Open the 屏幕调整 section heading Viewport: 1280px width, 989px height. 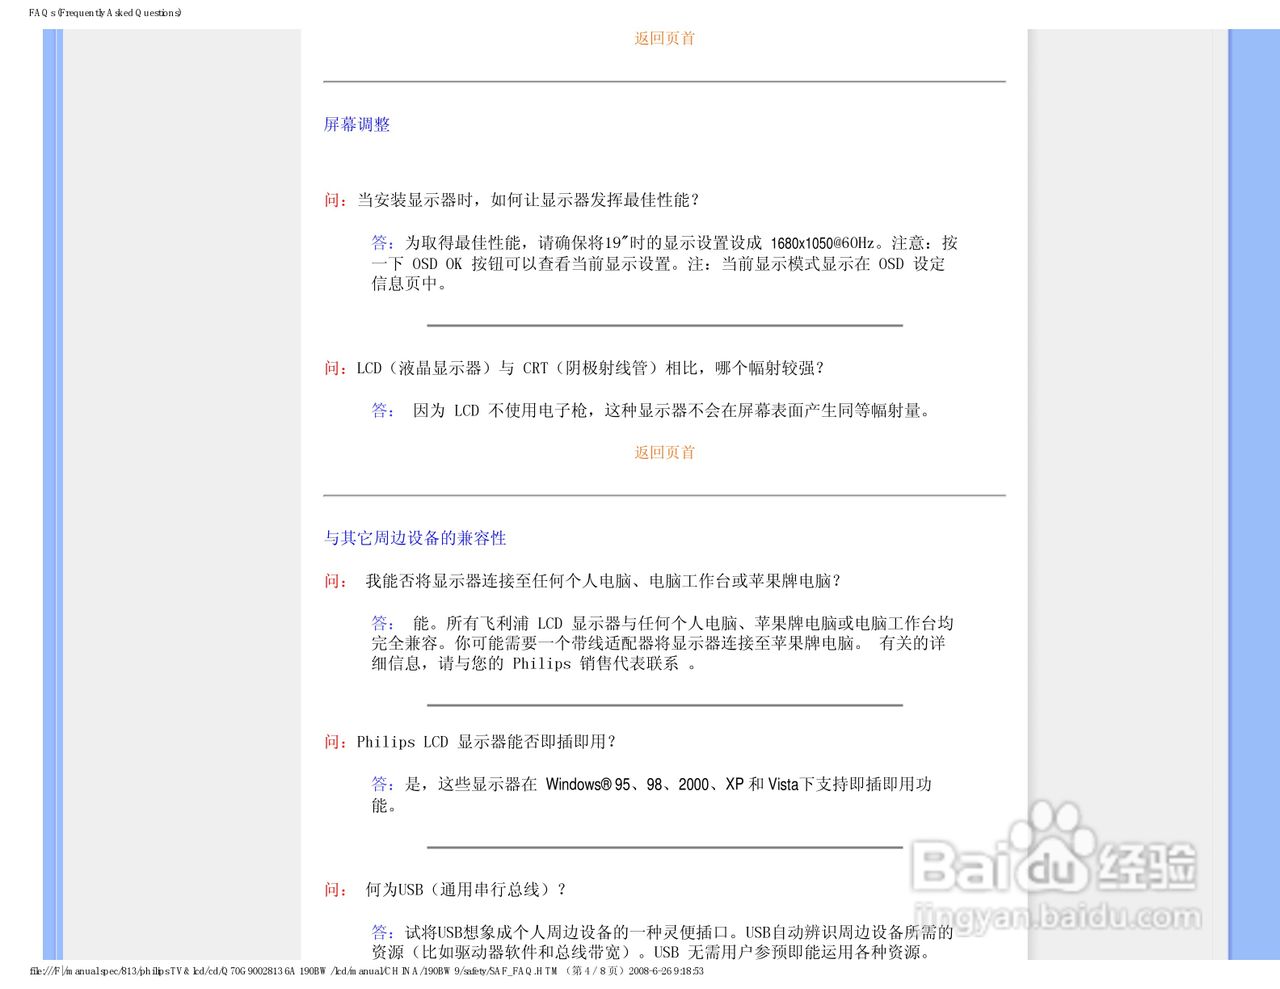356,124
